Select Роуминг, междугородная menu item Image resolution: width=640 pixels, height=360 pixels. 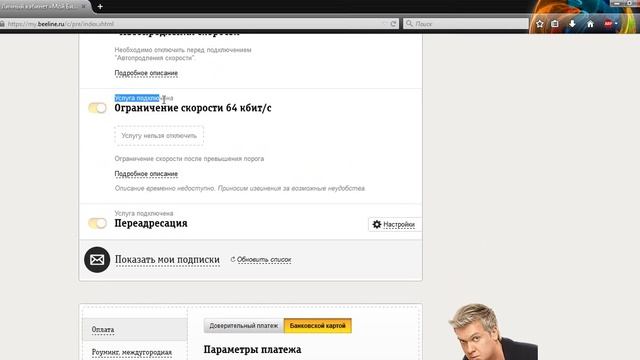pos(132,352)
